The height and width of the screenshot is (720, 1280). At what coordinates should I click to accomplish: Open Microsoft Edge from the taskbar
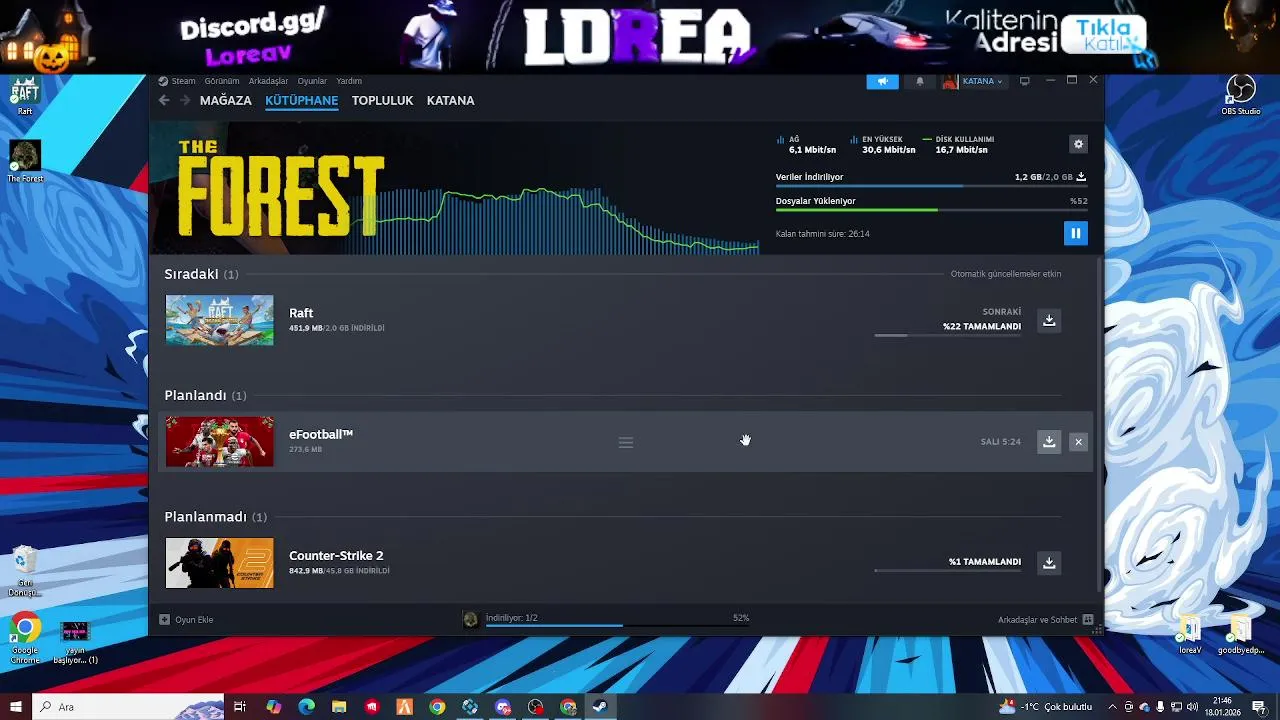(x=306, y=707)
